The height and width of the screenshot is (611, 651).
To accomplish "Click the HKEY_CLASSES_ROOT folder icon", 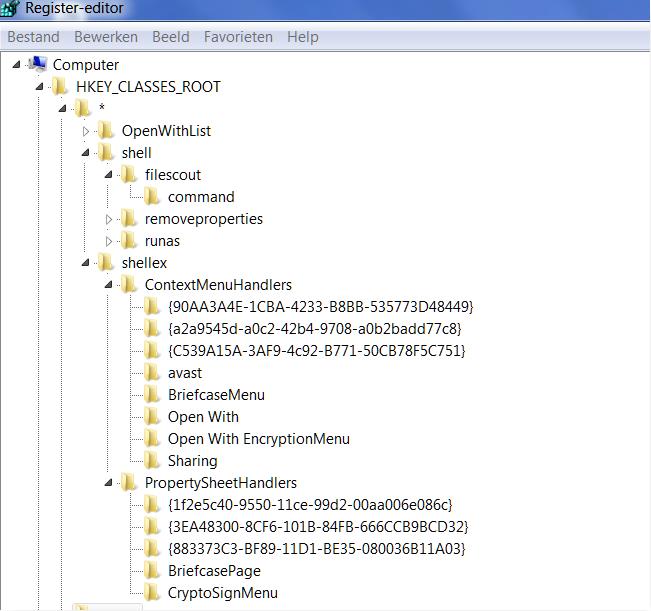I will (60, 86).
